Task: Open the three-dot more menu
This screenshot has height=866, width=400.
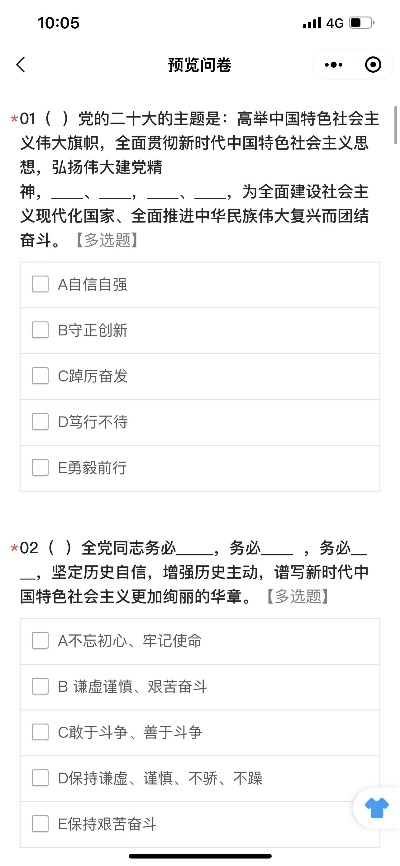Action: point(333,65)
